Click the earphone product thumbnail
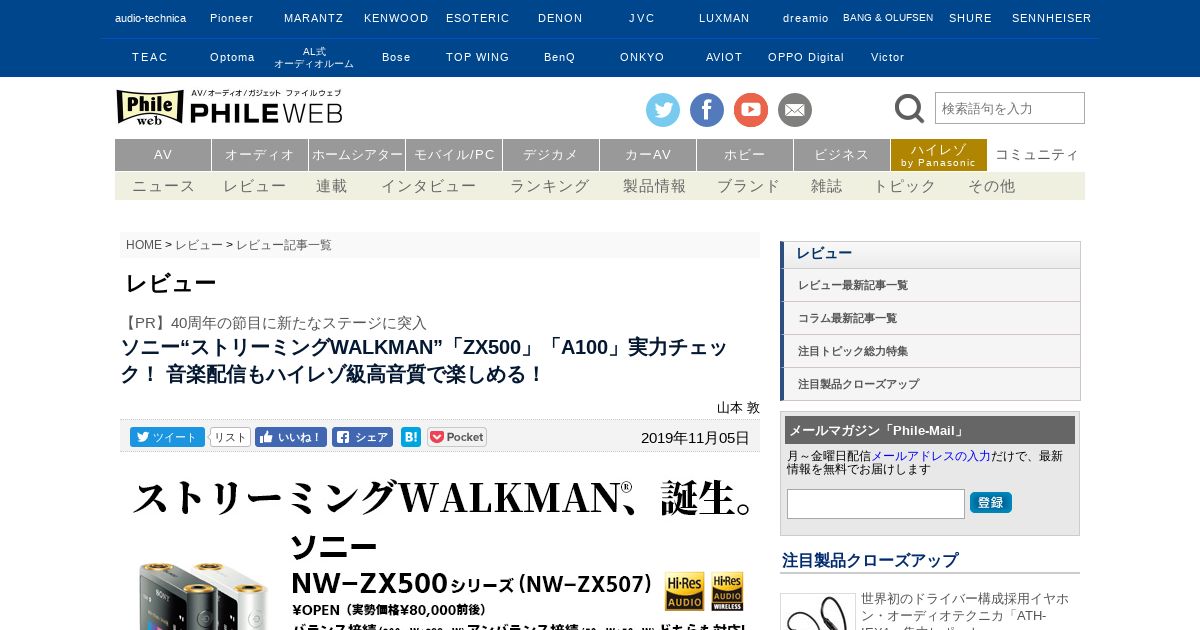This screenshot has height=630, width=1200. [x=818, y=611]
